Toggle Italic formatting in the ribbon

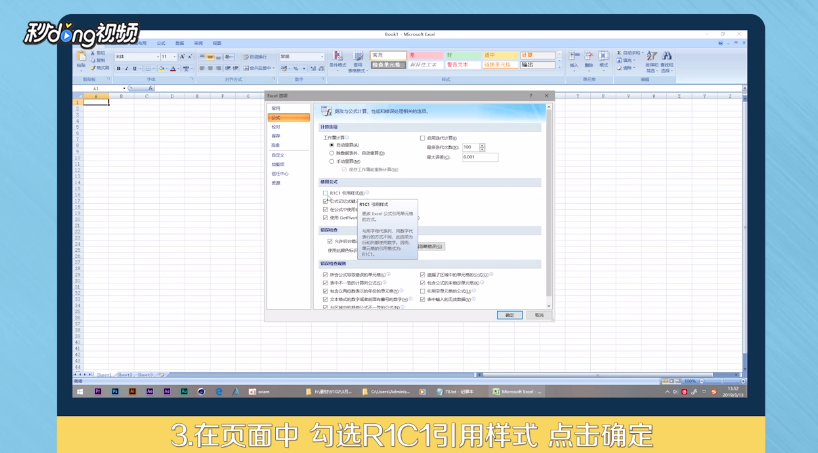[126, 68]
